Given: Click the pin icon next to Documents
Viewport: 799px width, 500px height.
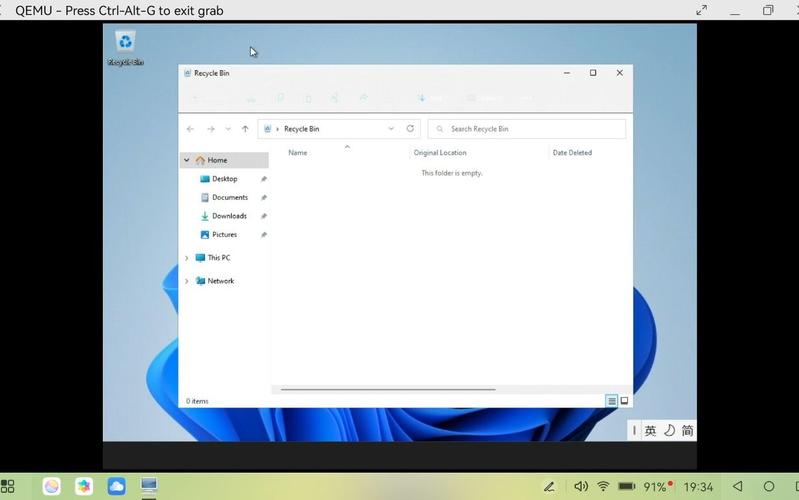Looking at the screenshot, I should pos(263,198).
